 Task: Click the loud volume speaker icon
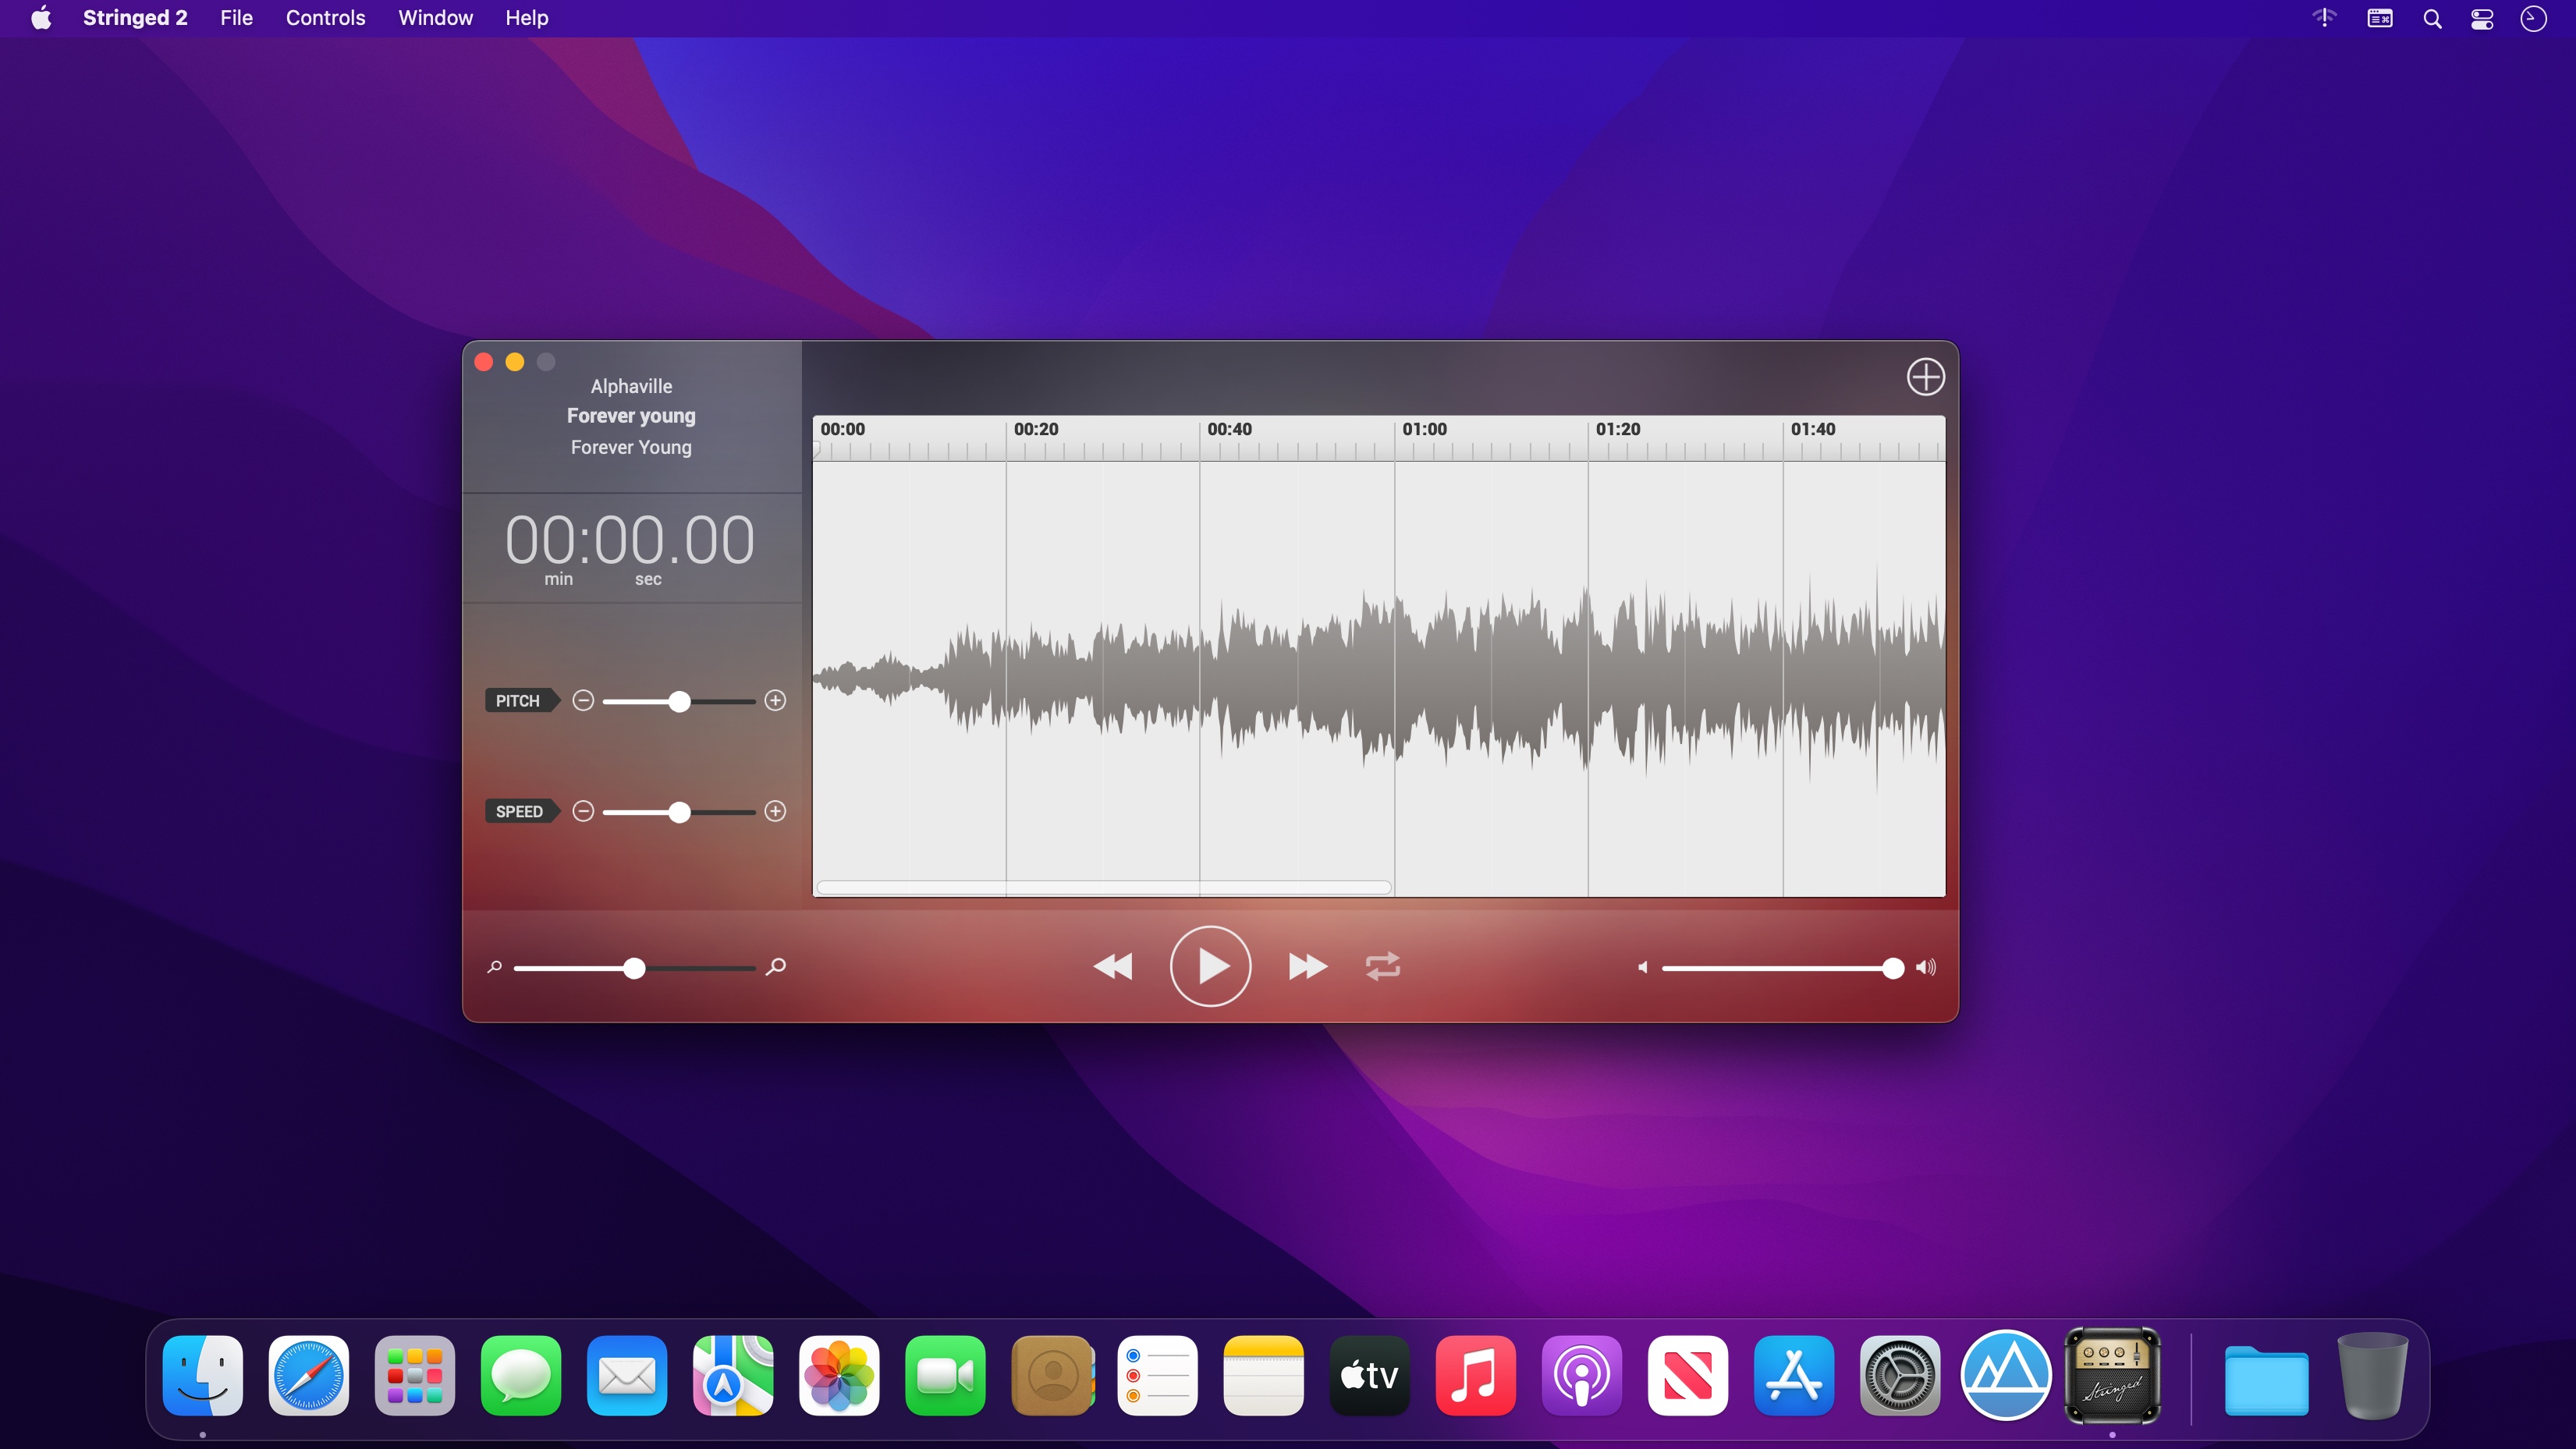(x=1926, y=967)
